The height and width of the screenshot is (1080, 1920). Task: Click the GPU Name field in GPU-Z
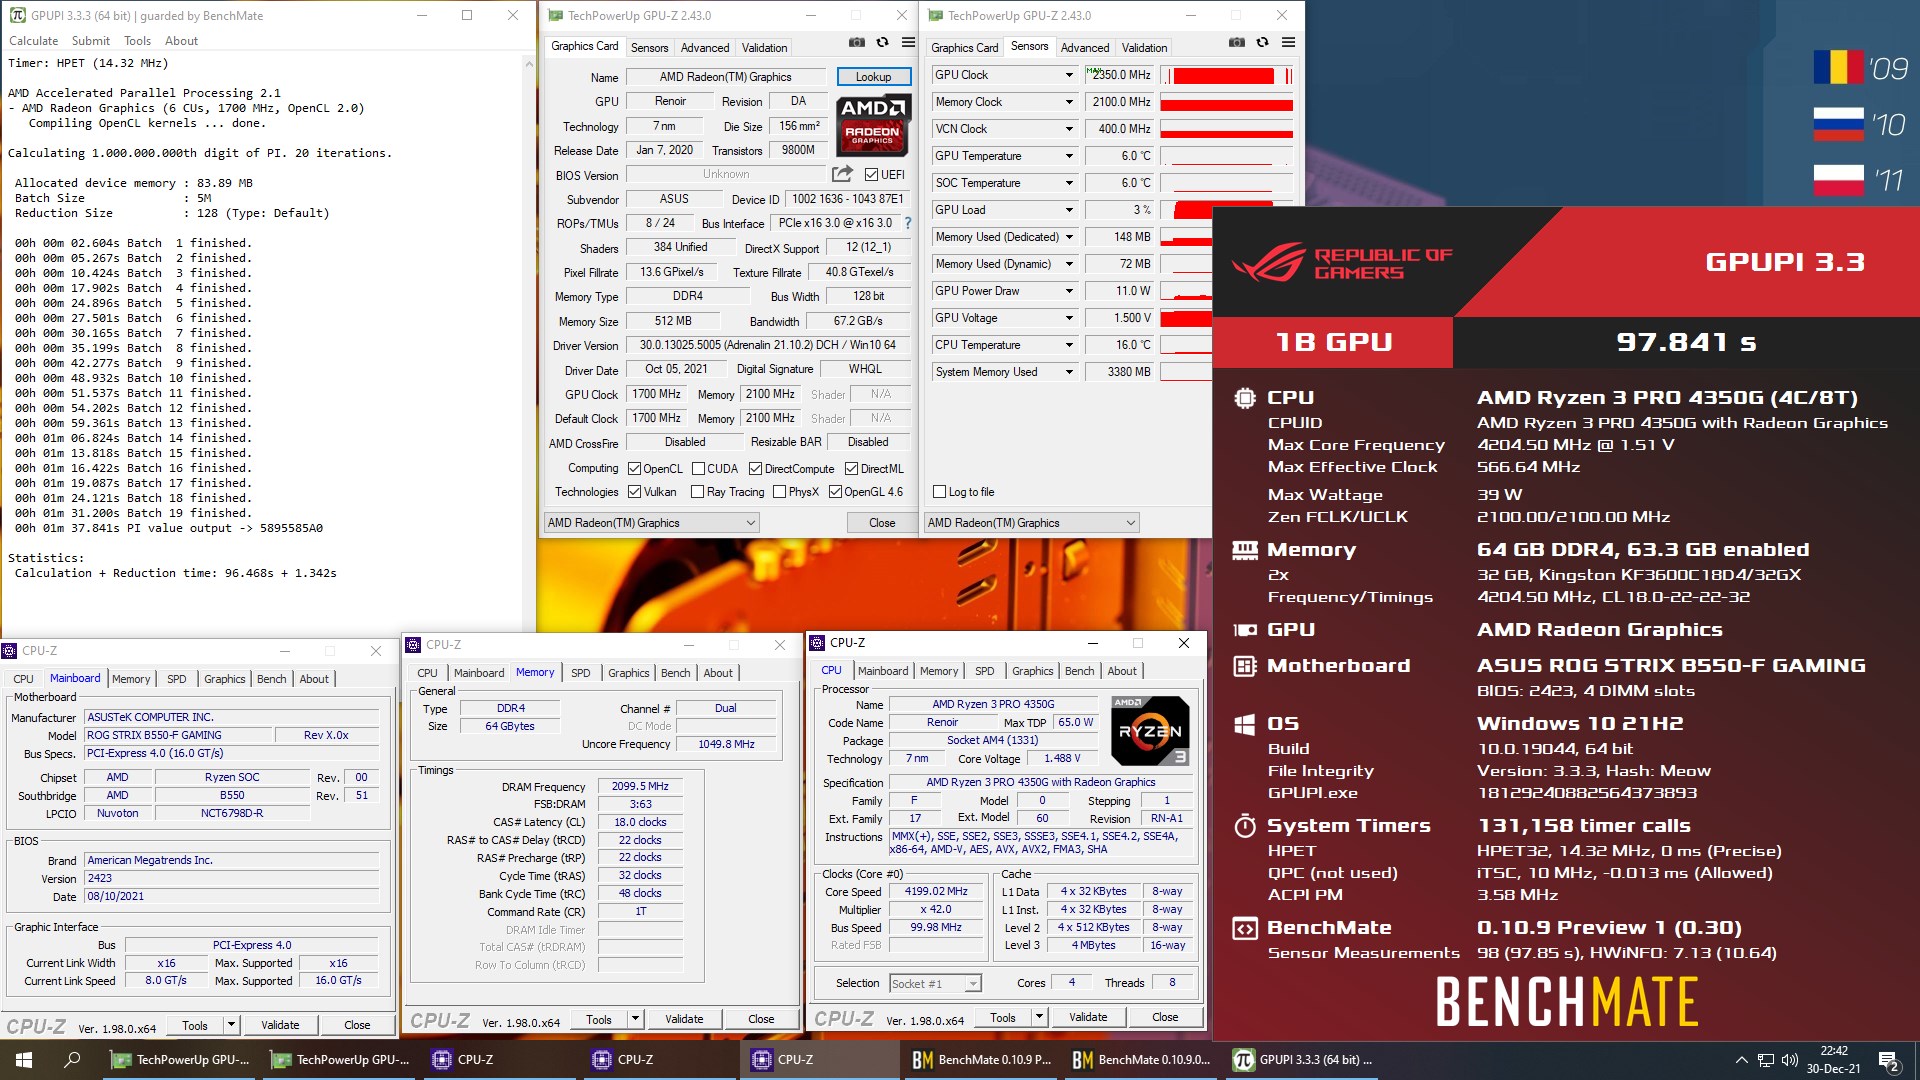pos(726,76)
